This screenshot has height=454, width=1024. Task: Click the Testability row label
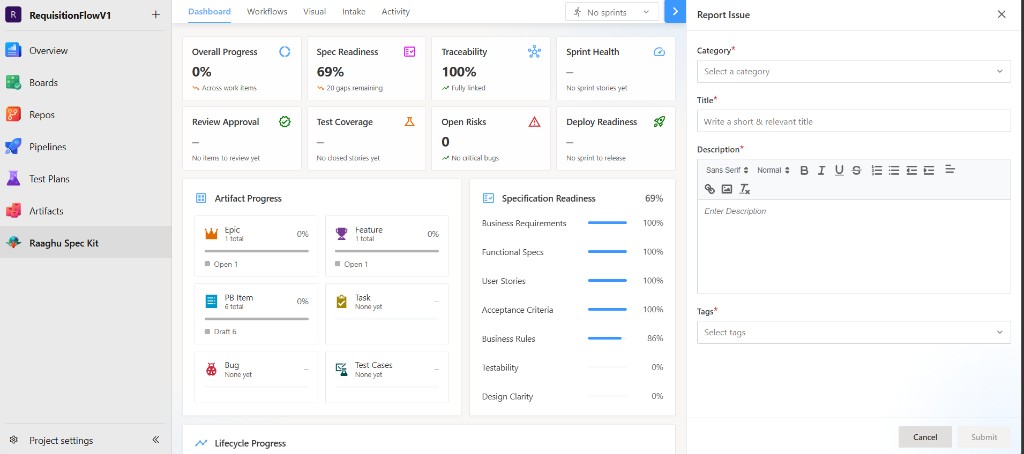(x=500, y=368)
